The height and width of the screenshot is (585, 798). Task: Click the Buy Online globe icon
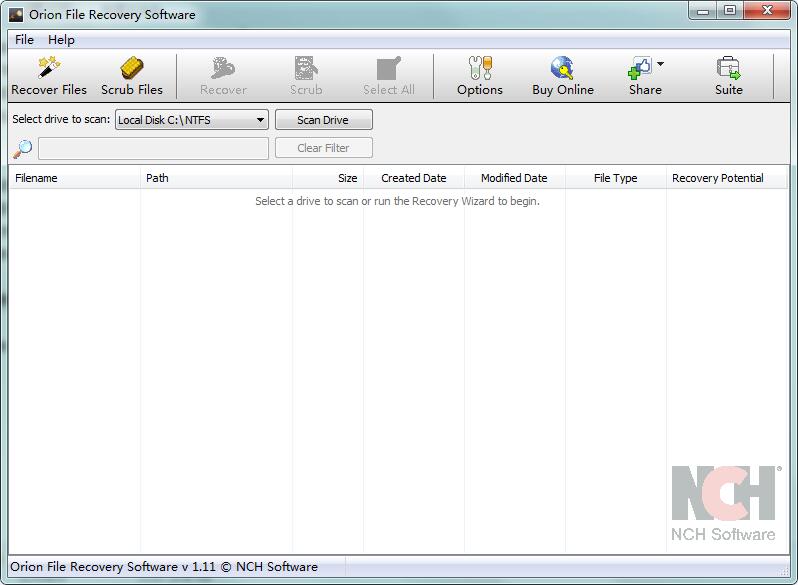pos(562,68)
